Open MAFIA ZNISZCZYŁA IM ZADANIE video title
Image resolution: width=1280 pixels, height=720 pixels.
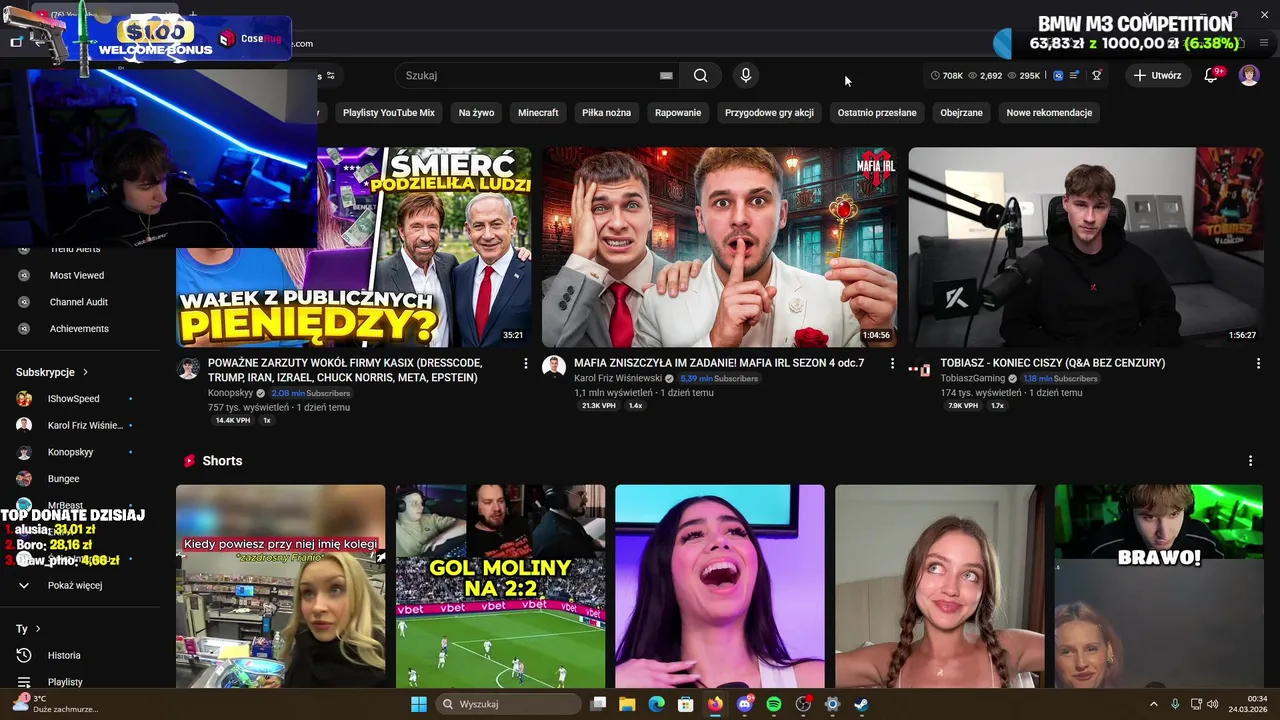719,363
